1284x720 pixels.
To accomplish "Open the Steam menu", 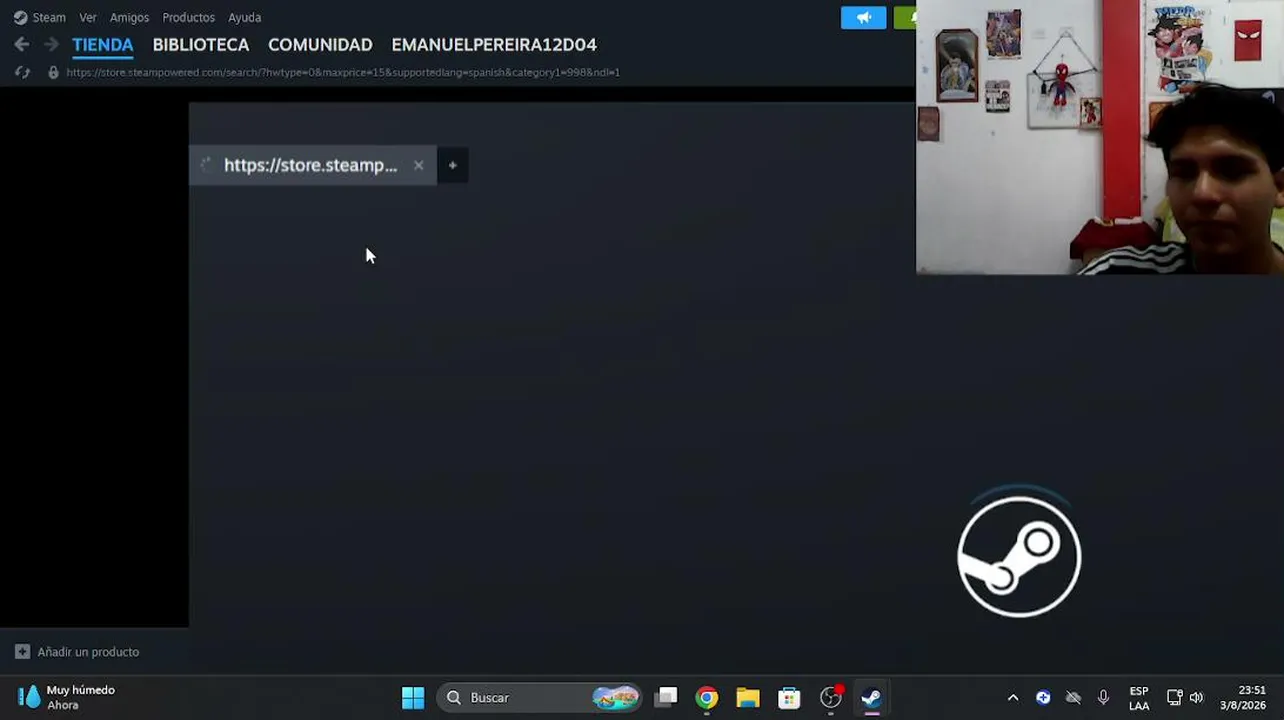I will coord(40,18).
